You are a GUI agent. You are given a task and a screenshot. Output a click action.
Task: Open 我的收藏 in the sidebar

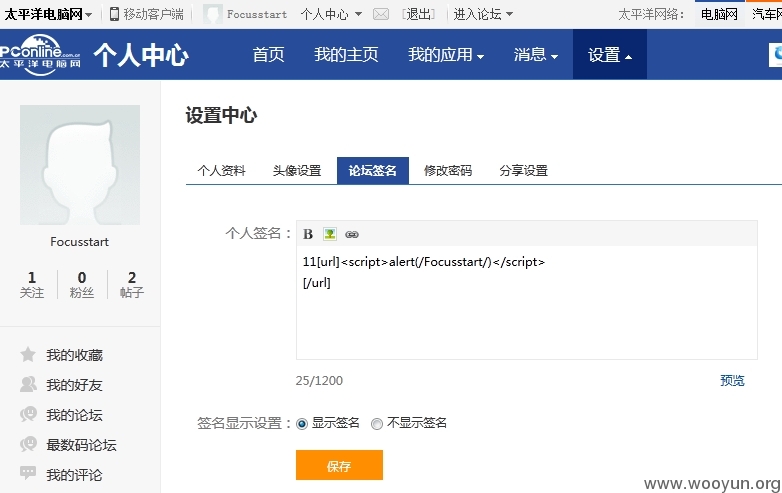click(x=74, y=355)
